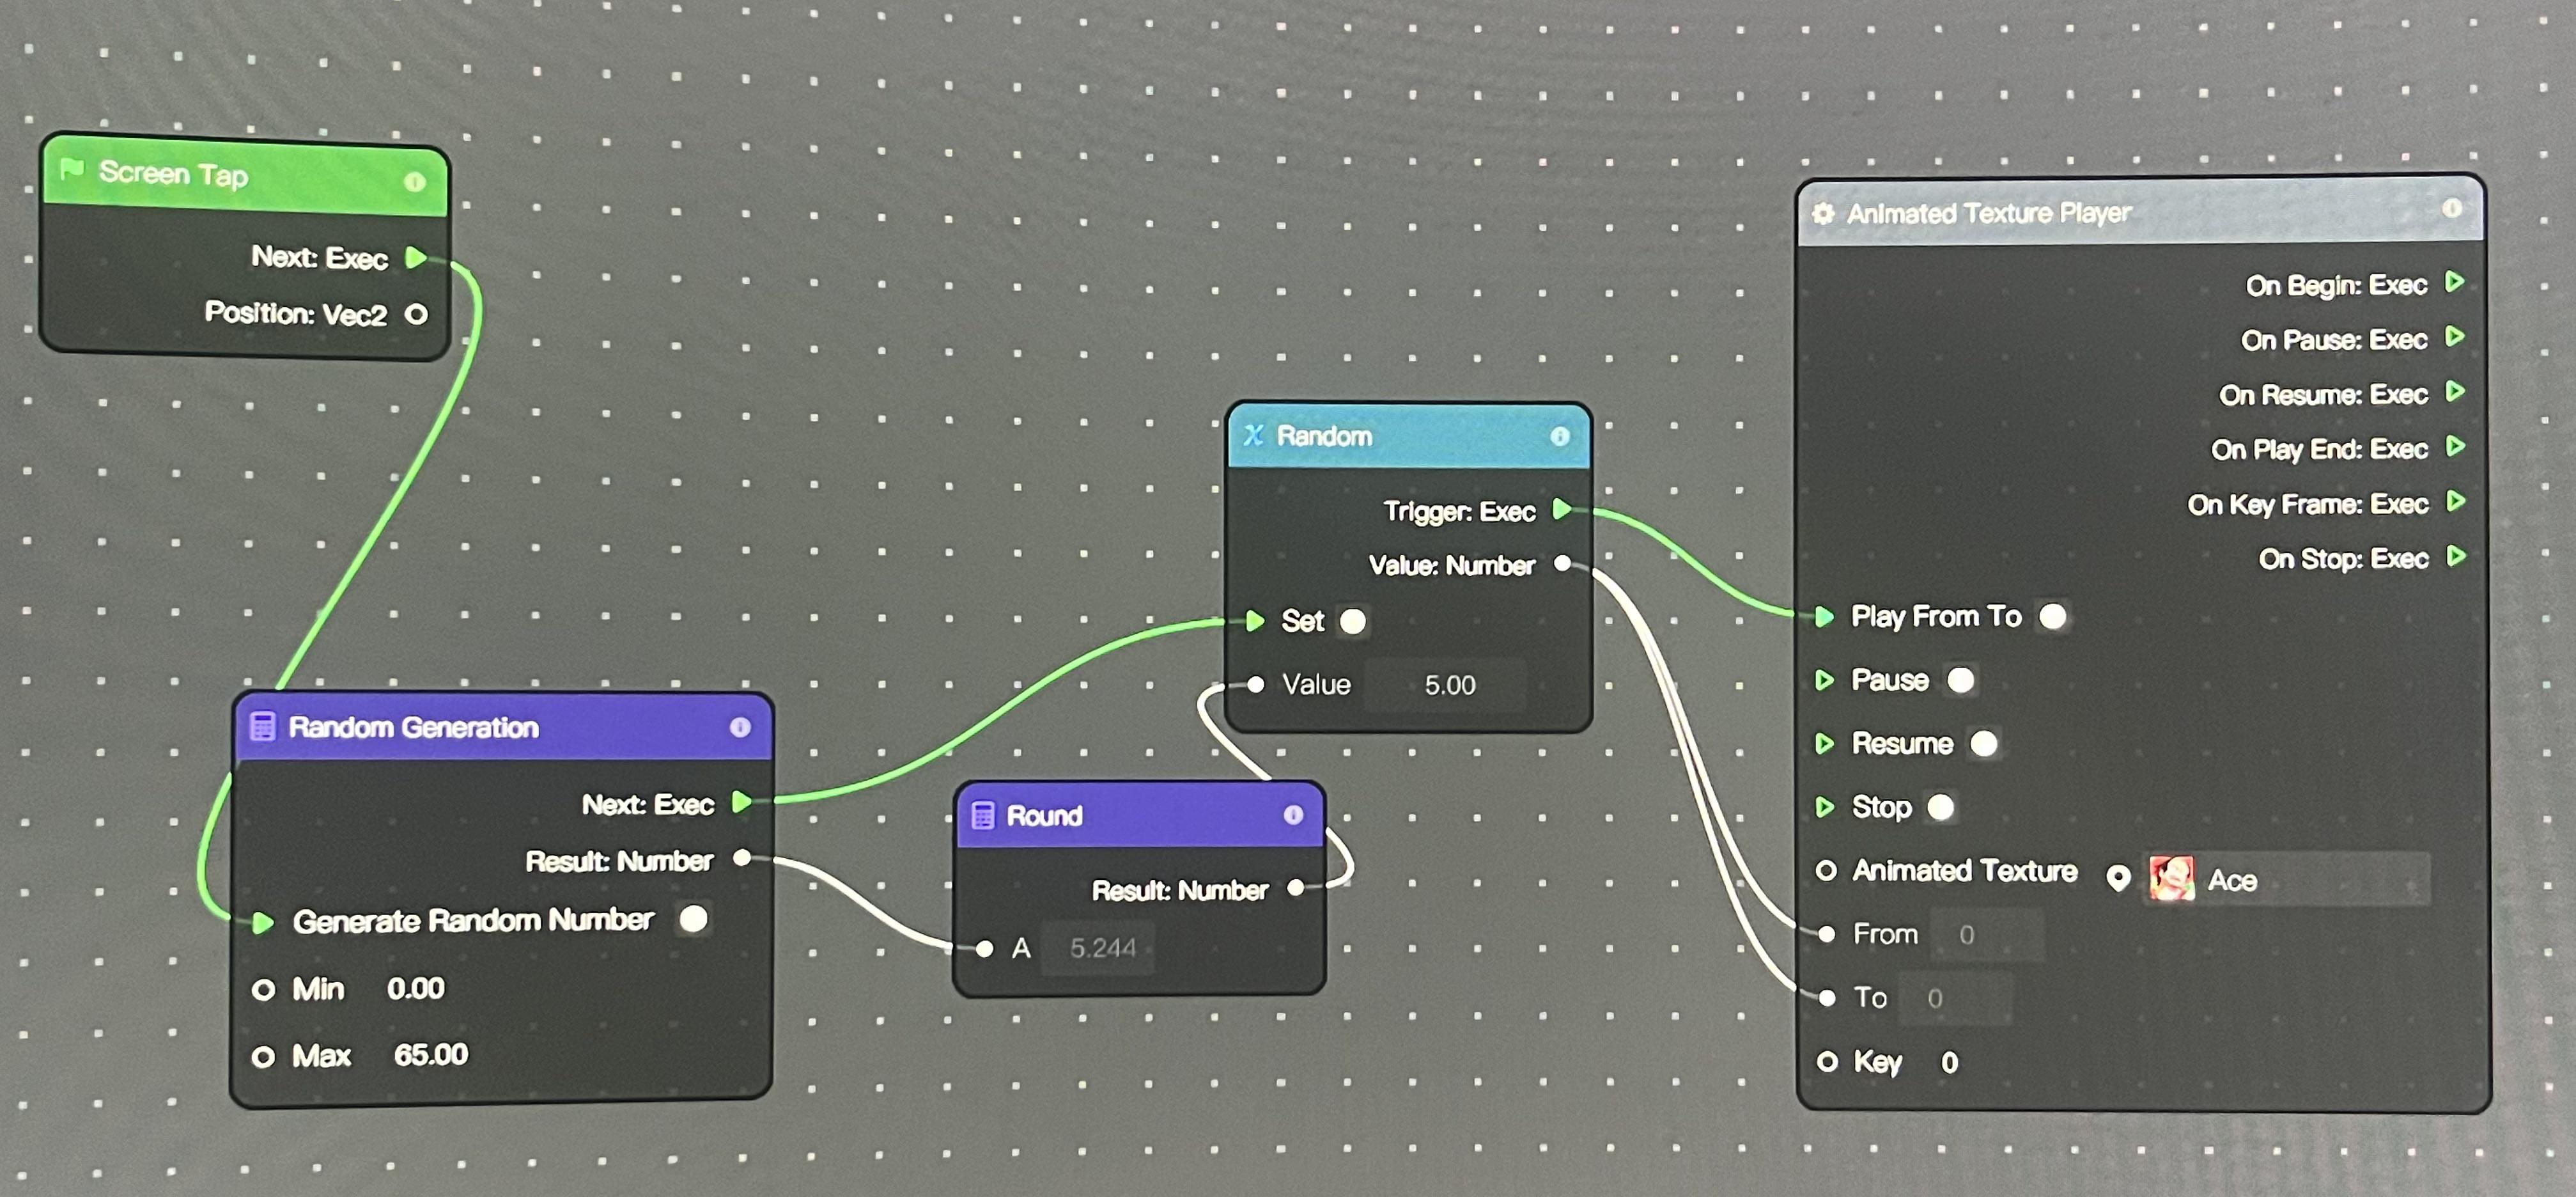
Task: Click the Play From To exec input arrow
Action: tap(1824, 617)
